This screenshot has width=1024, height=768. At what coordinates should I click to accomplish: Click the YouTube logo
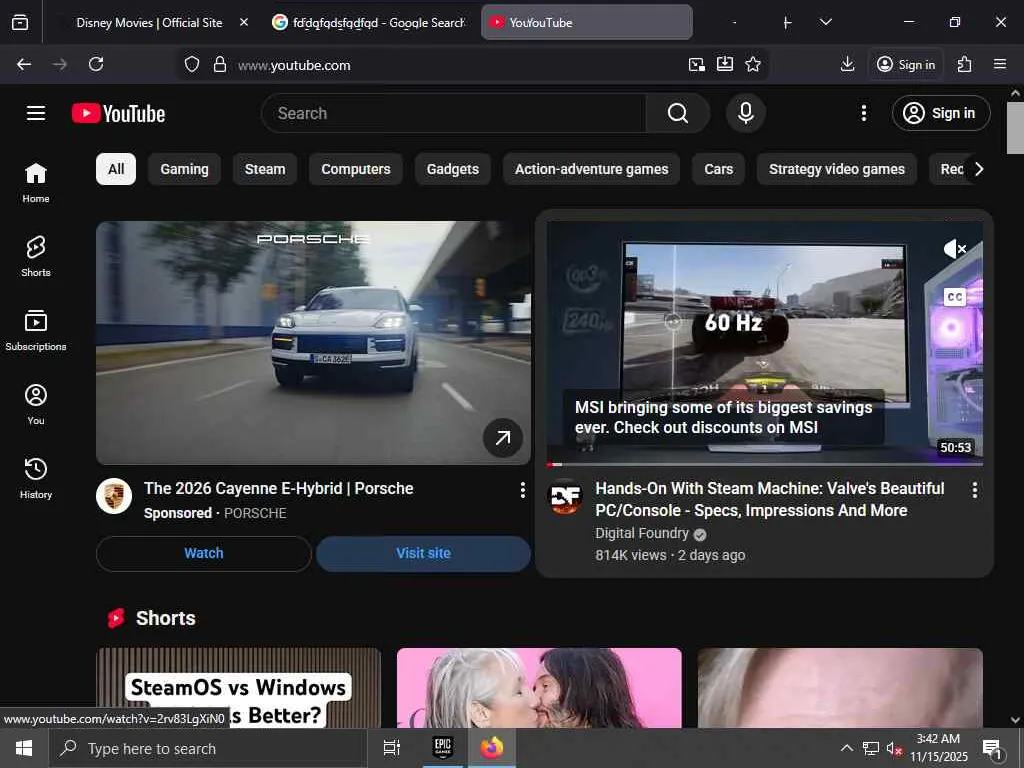coord(118,113)
